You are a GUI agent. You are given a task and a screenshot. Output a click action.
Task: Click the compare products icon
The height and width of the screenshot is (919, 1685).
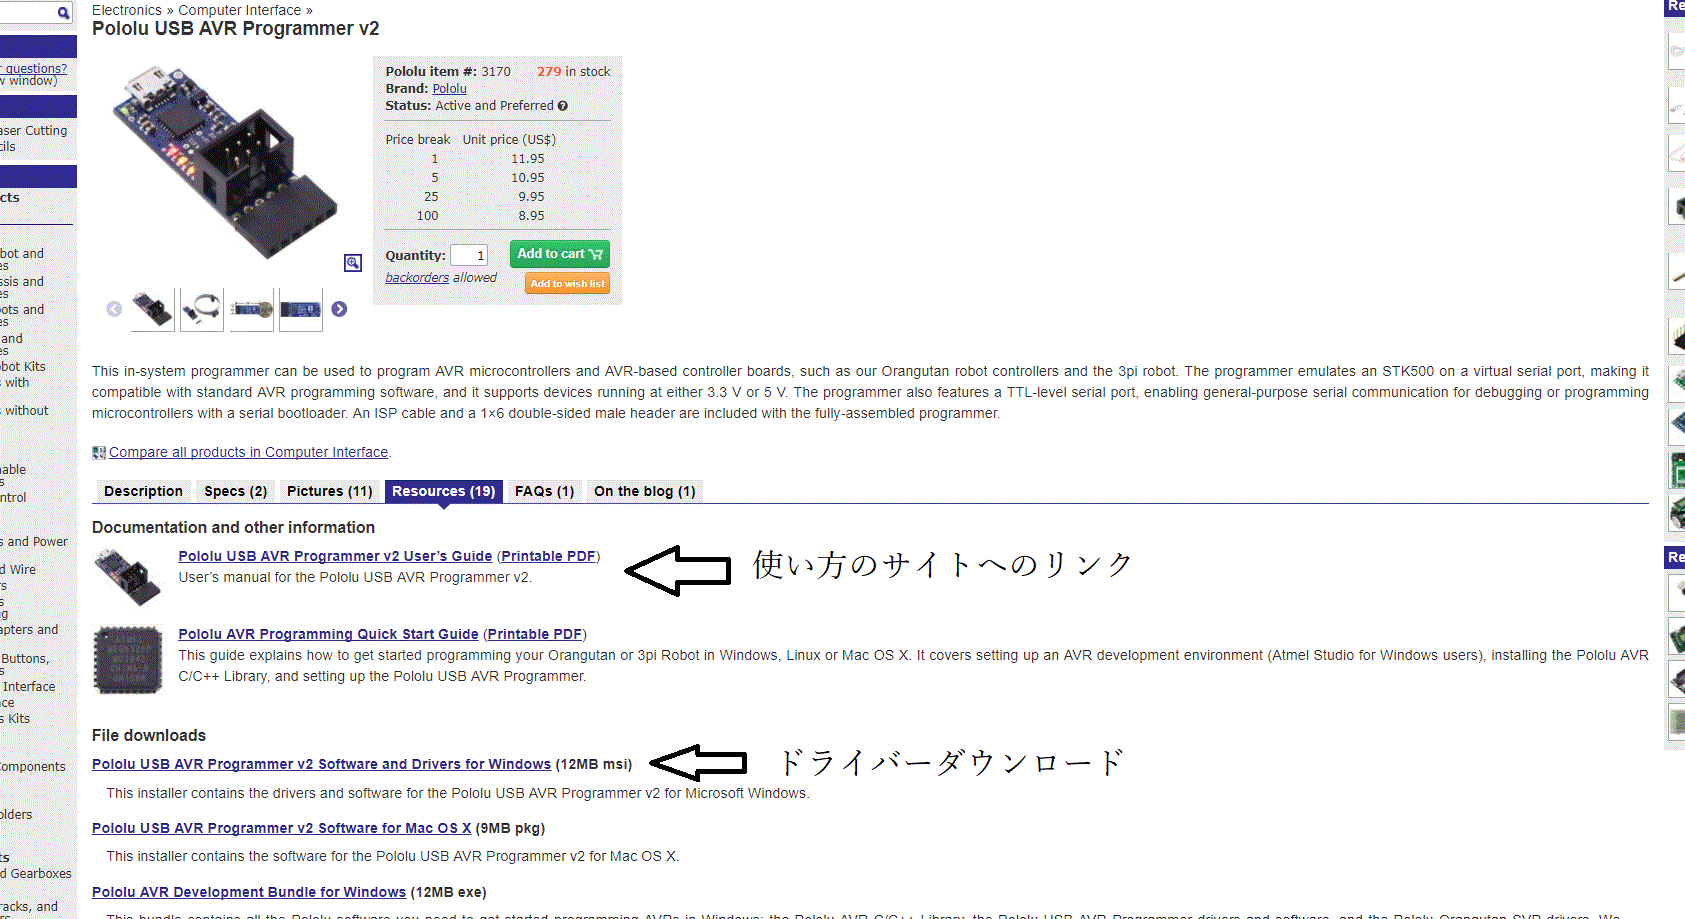[99, 453]
